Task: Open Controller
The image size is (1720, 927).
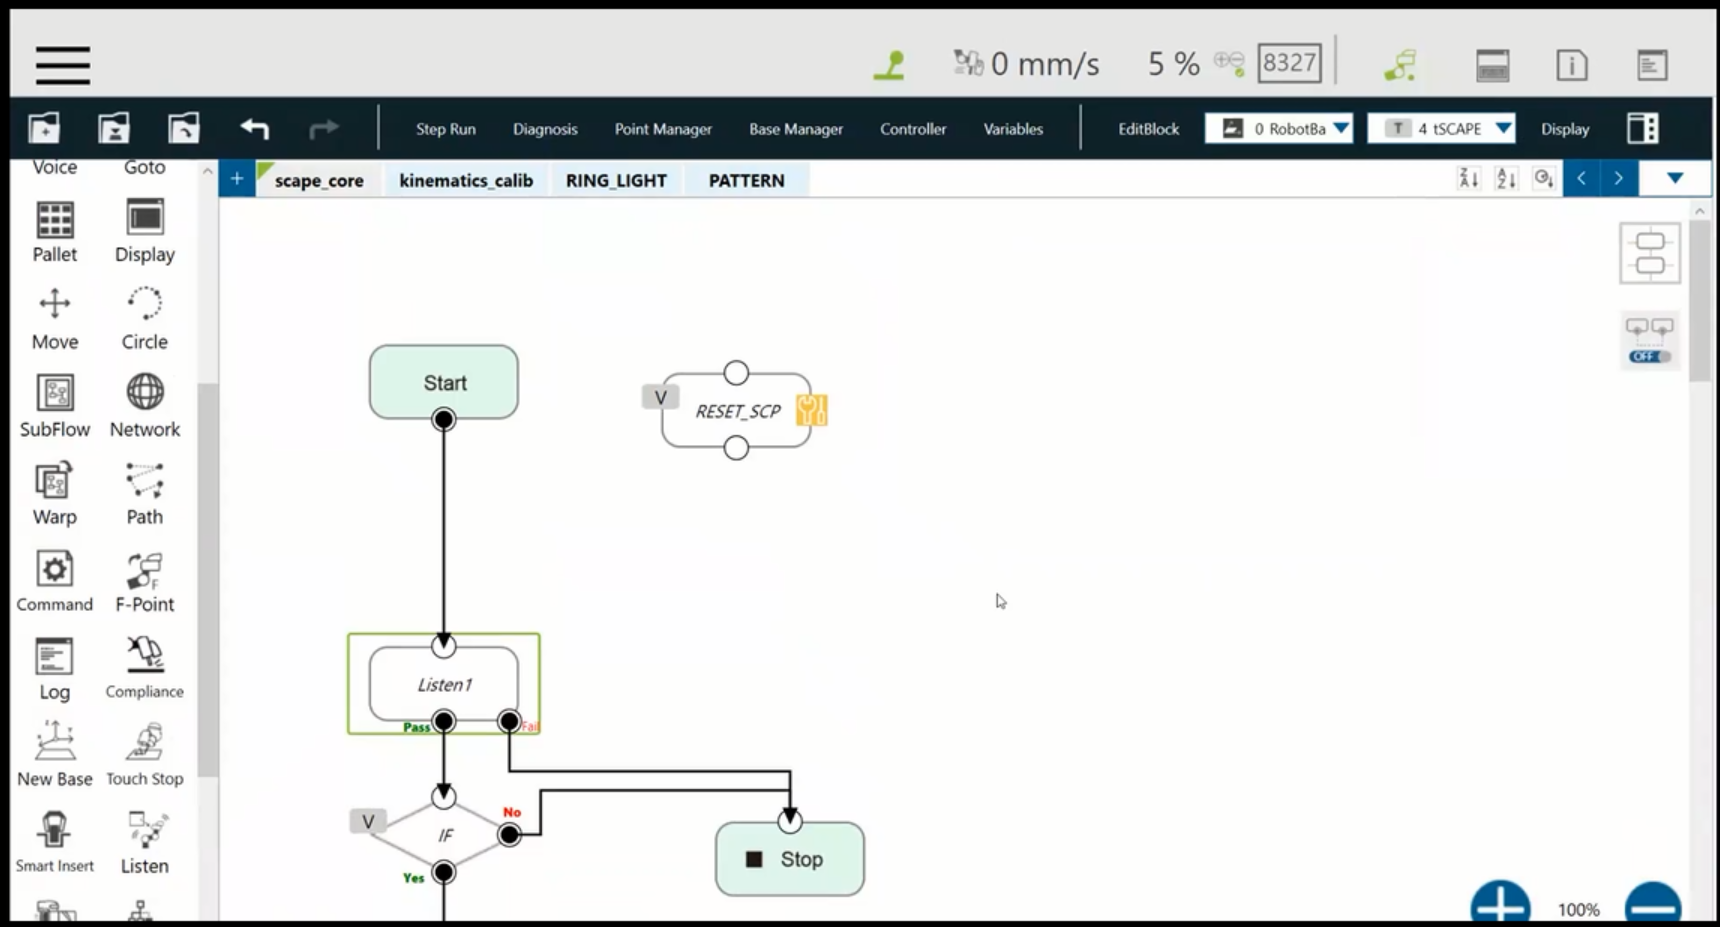Action: (x=913, y=129)
